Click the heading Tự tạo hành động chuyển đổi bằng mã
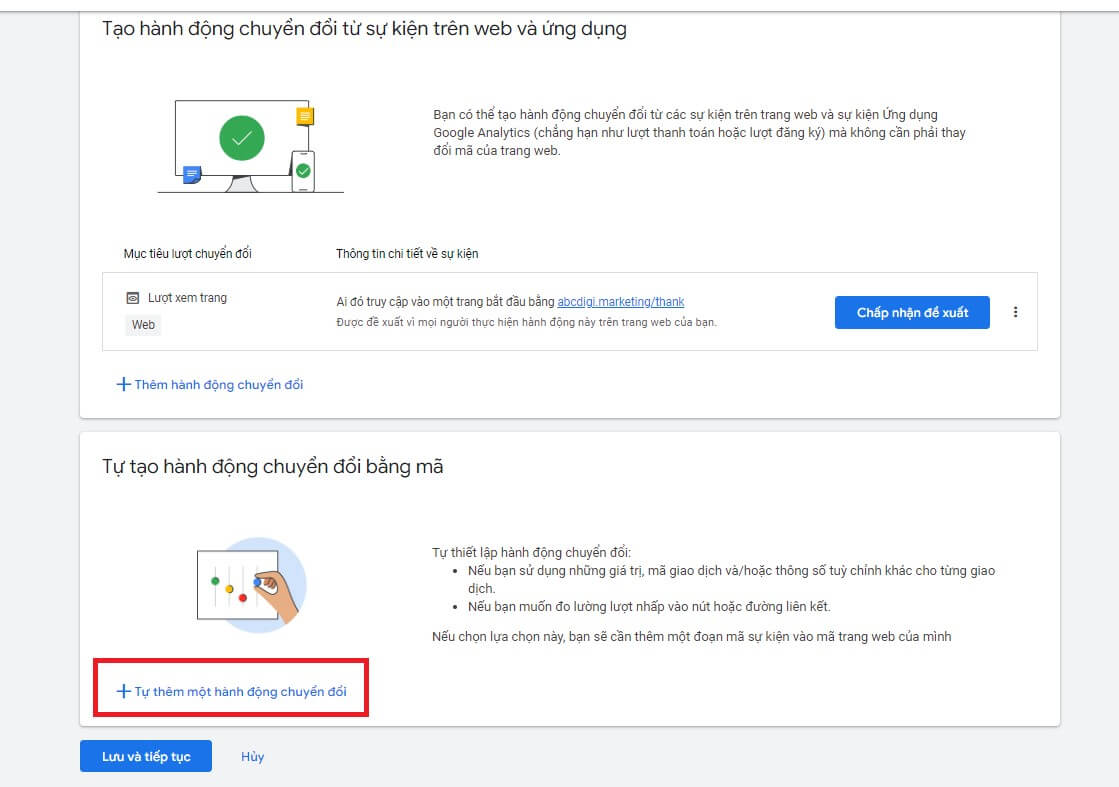Viewport: 1119px width, 787px height. pos(272,465)
